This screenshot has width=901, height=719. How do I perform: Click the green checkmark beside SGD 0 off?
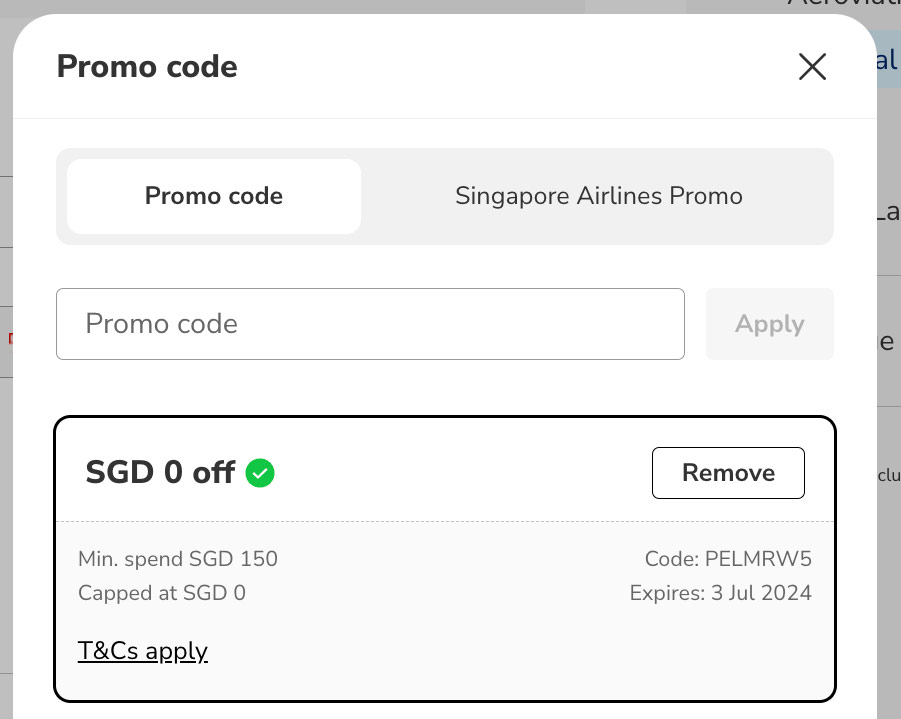pos(260,473)
